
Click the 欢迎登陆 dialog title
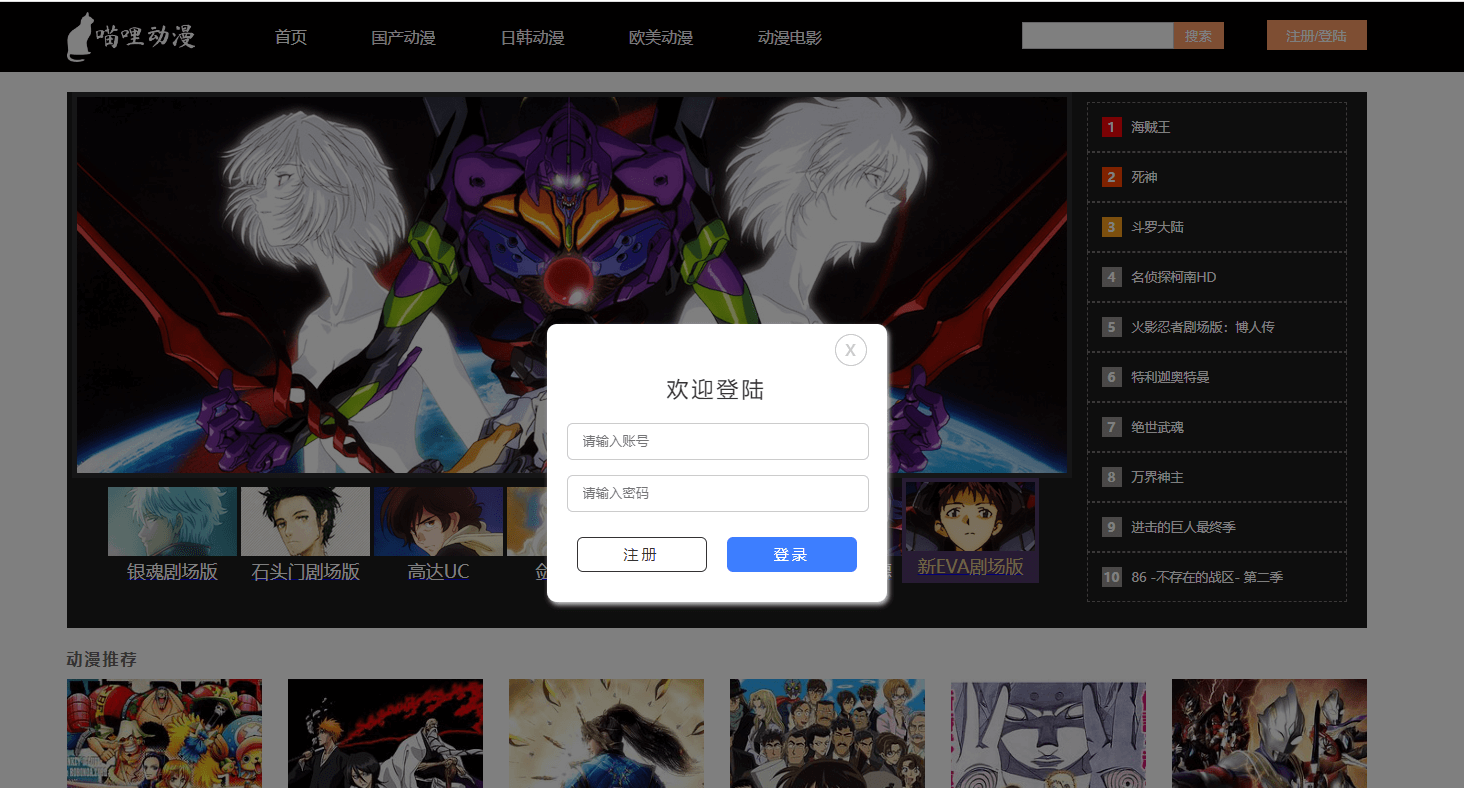pyautogui.click(x=715, y=390)
